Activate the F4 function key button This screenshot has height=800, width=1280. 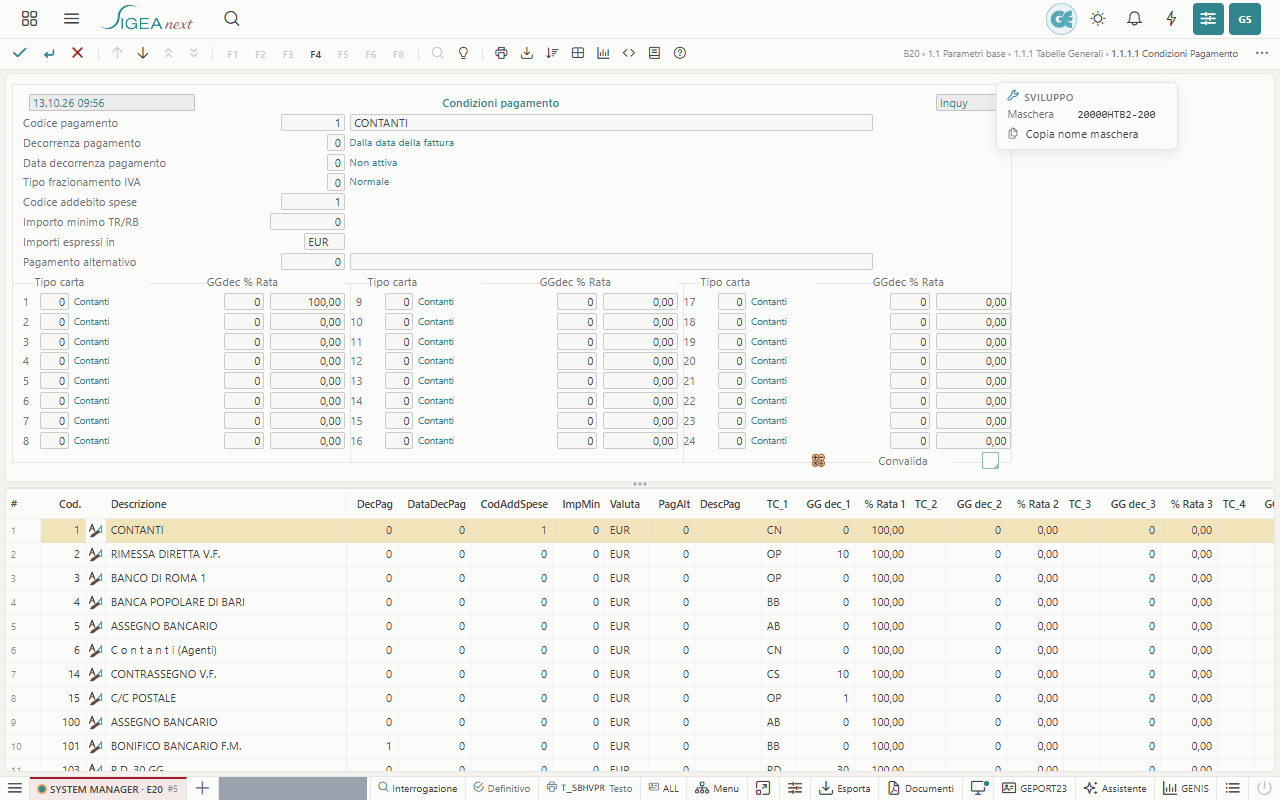(x=316, y=54)
